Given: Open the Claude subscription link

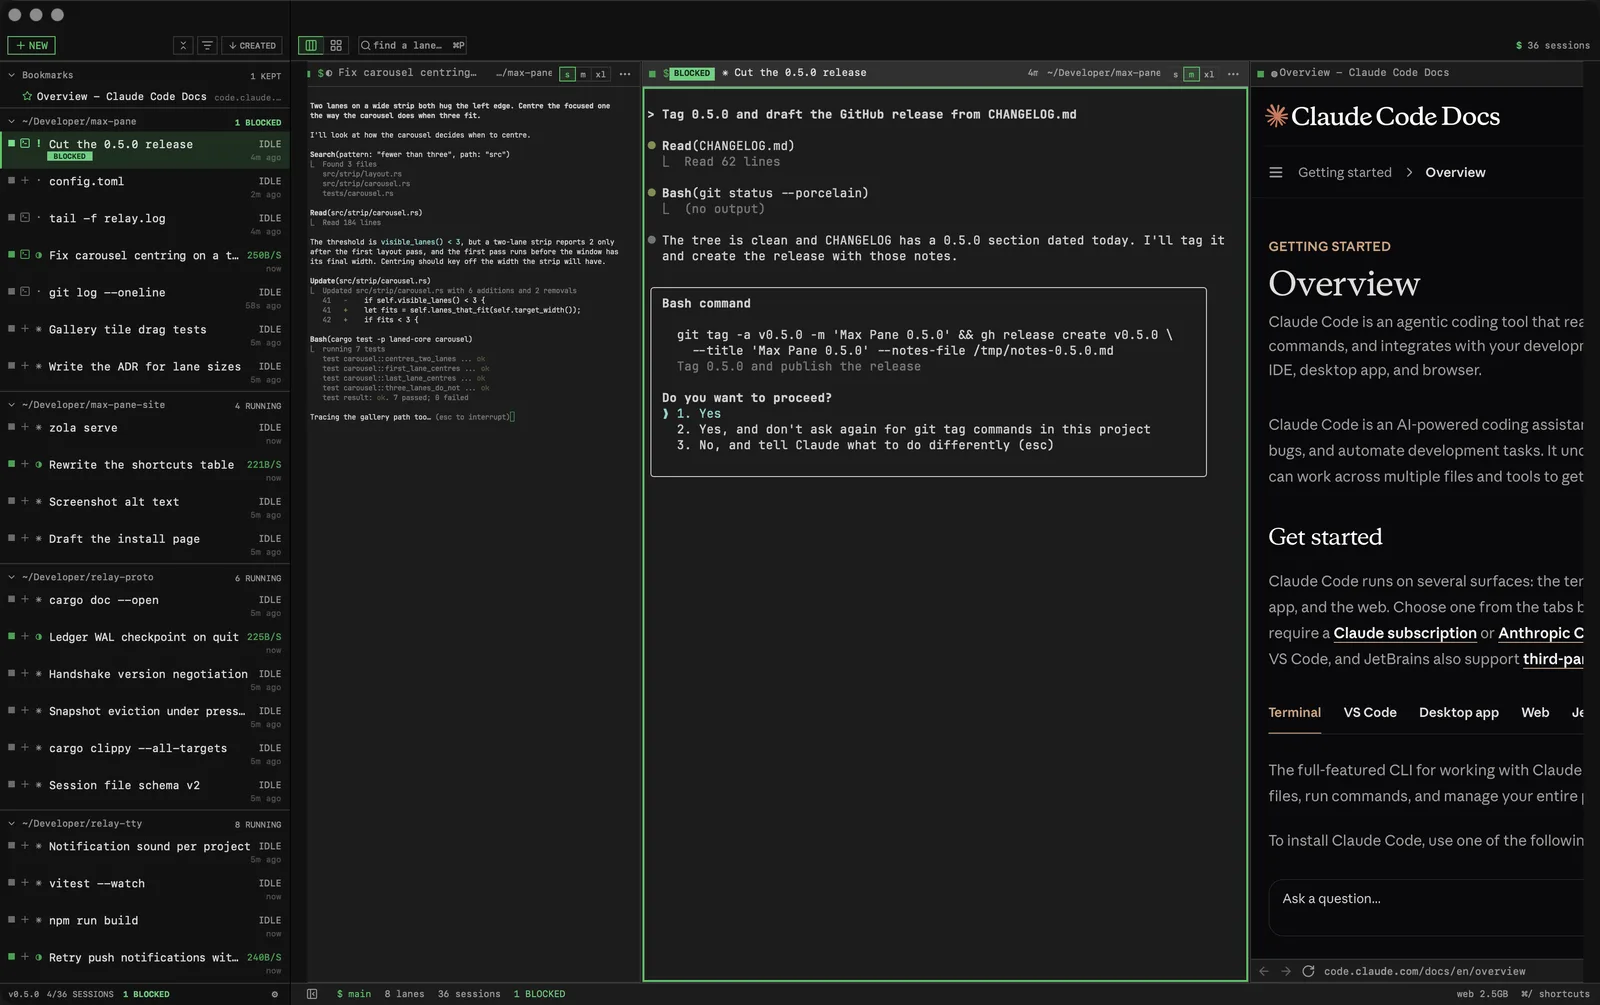Looking at the screenshot, I should coord(1405,633).
